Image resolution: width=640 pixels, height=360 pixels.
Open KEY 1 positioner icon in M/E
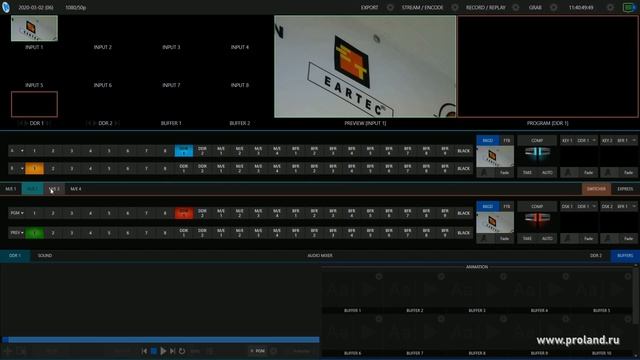click(569, 173)
